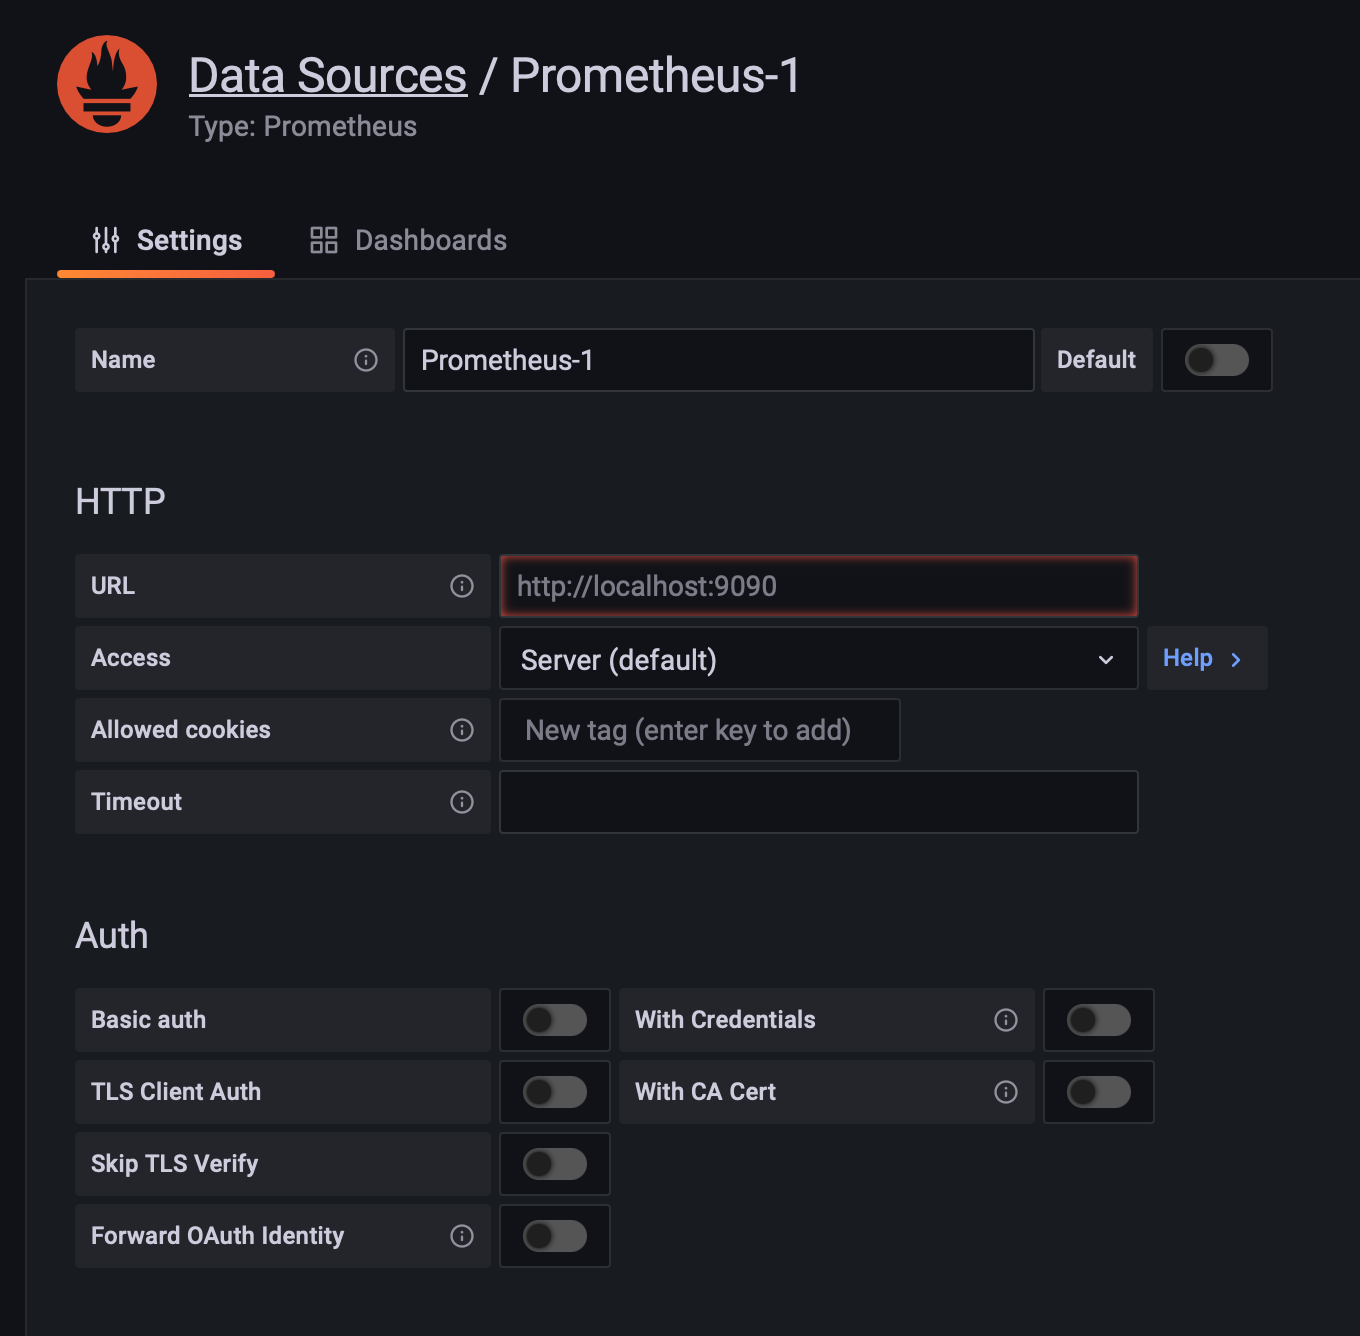Enable the Forward OAuth Identity switch
Image resolution: width=1360 pixels, height=1336 pixels.
pyautogui.click(x=555, y=1236)
